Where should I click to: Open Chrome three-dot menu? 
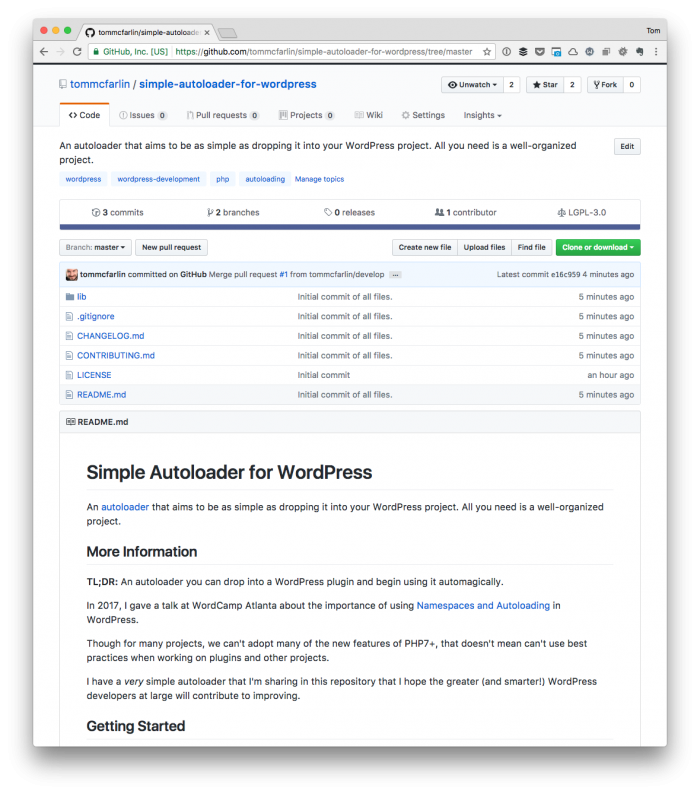coord(656,52)
